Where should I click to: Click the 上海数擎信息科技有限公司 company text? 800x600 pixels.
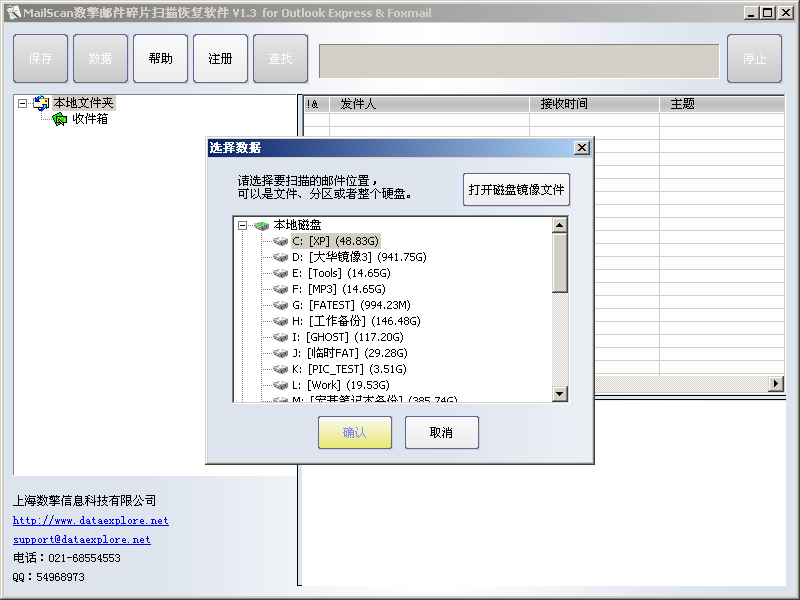tap(84, 501)
